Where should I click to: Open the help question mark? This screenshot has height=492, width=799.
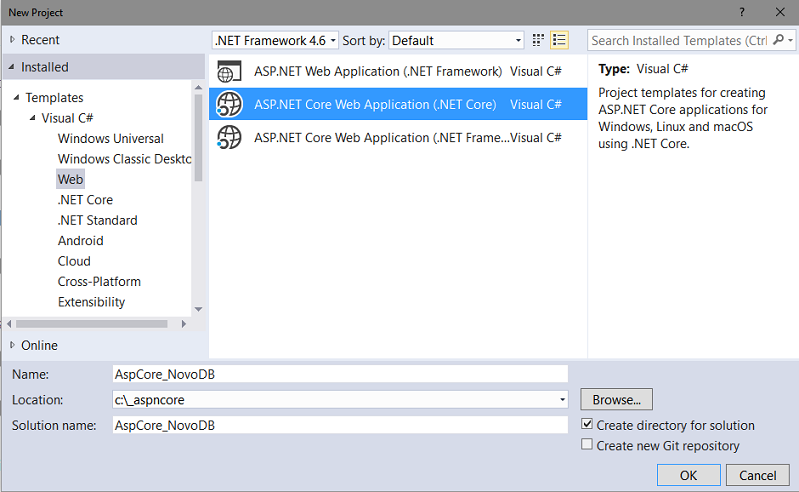pos(742,12)
